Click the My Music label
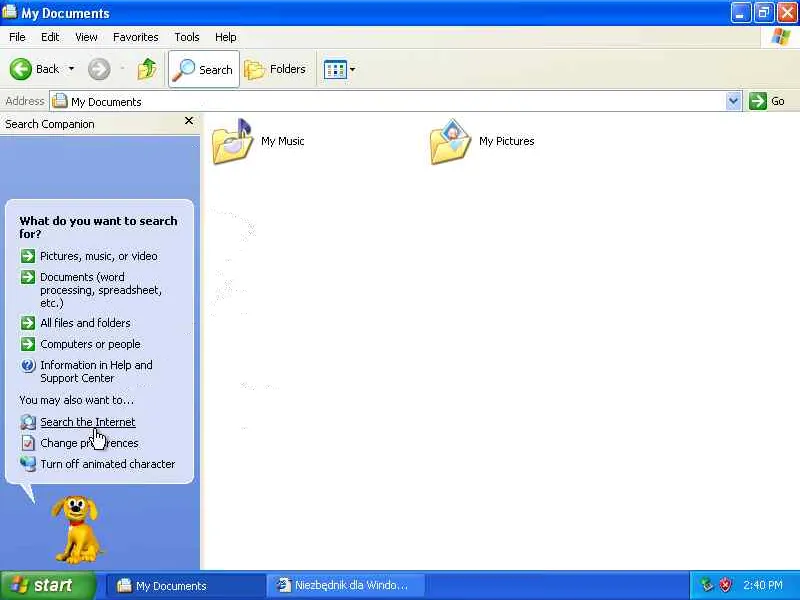This screenshot has width=800, height=600. pos(283,141)
